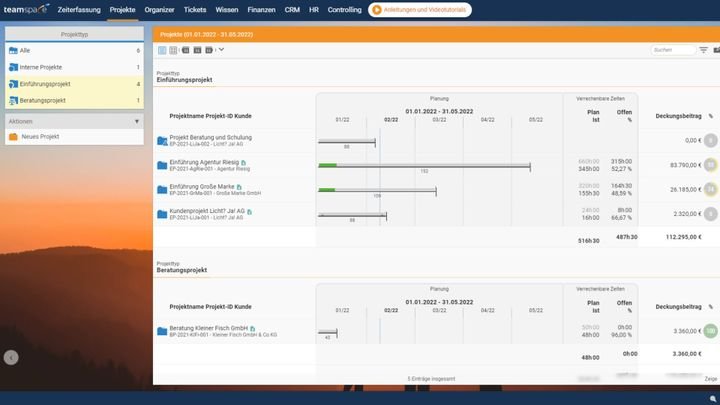Click the first view icon in the toolbar
This screenshot has height=405, width=720.
[x=161, y=49]
